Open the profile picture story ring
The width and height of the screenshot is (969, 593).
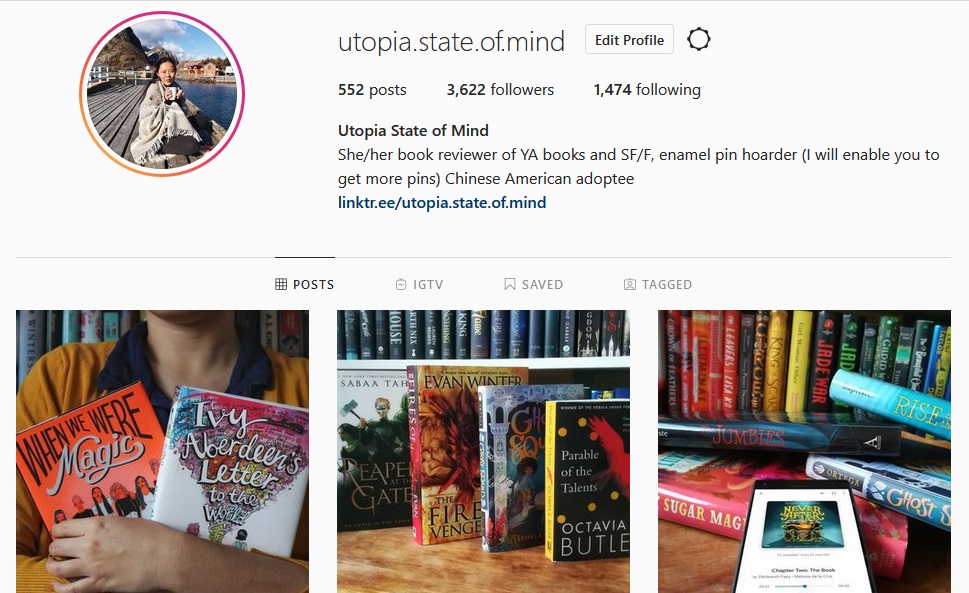tap(162, 94)
